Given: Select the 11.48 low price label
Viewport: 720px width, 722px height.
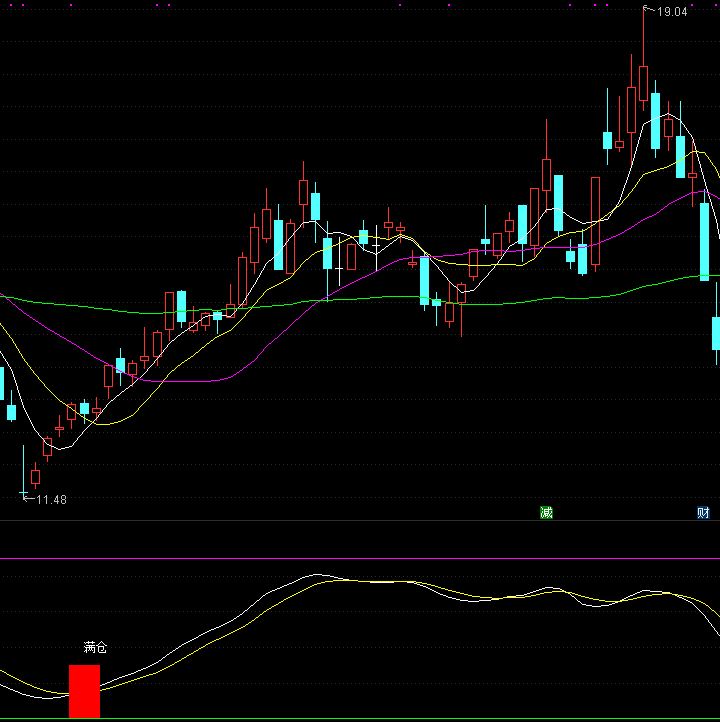Looking at the screenshot, I should pos(51,500).
